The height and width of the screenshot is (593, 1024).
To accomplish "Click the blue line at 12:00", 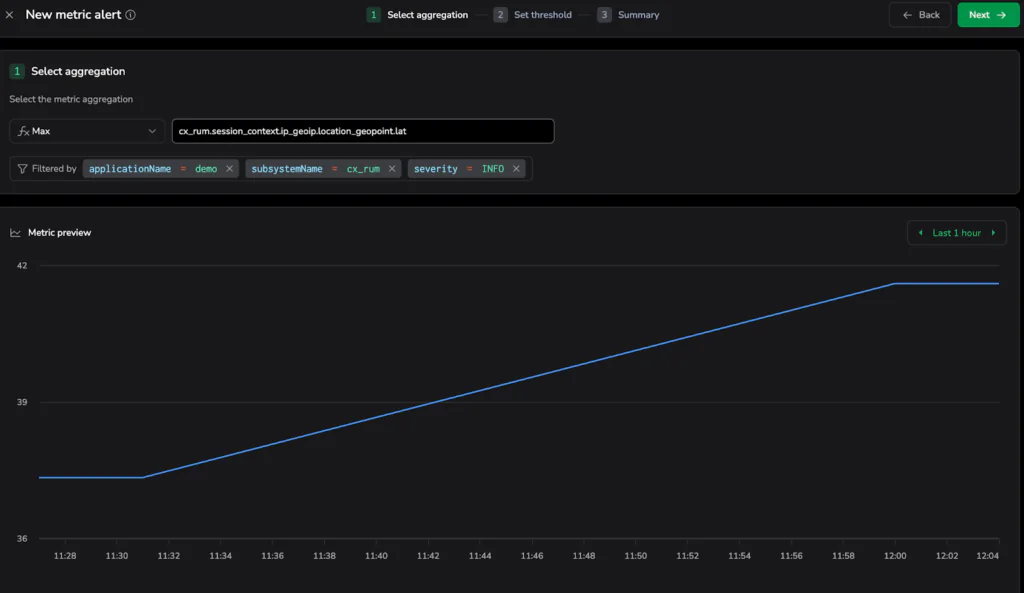I will pos(895,284).
